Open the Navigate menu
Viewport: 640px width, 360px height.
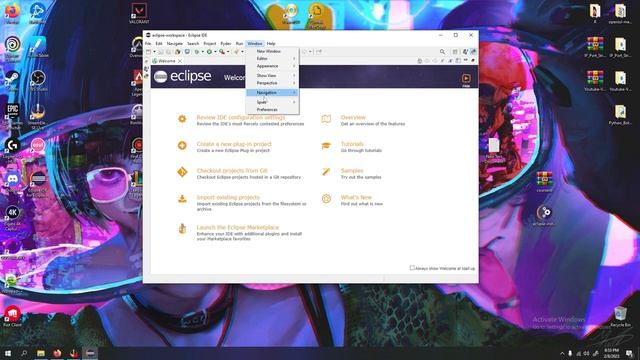pos(175,44)
